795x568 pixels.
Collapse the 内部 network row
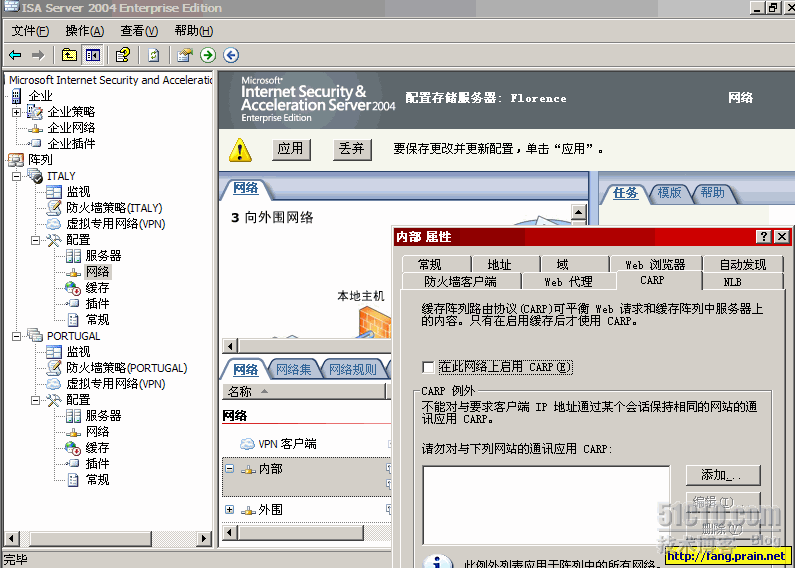[x=230, y=469]
